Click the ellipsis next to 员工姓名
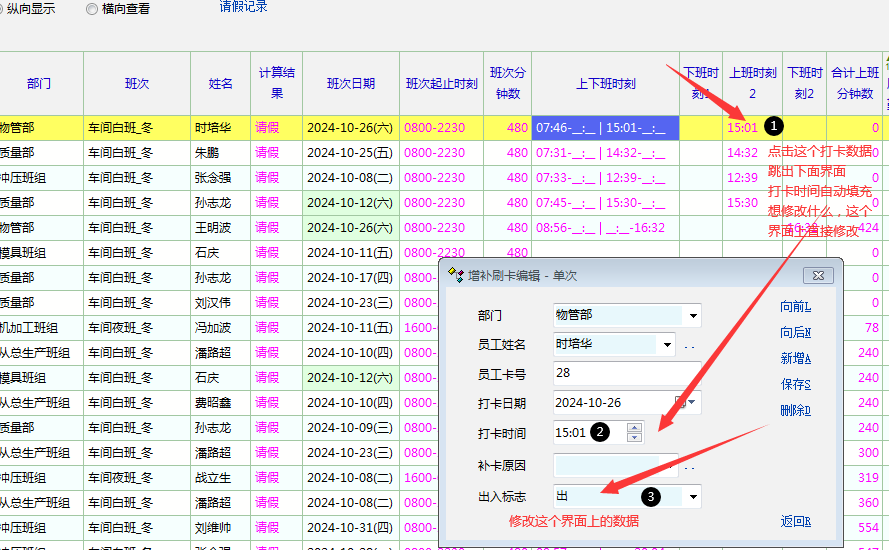 pyautogui.click(x=689, y=346)
